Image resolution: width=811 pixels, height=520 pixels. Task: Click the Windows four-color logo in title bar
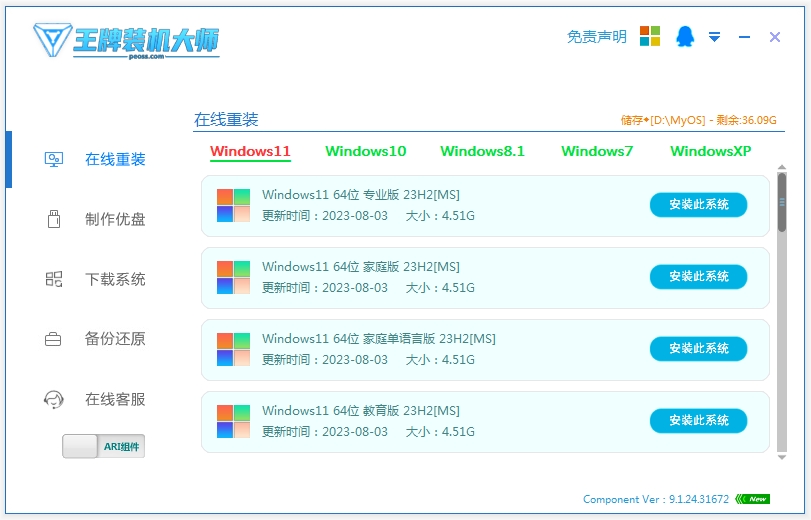tap(650, 36)
